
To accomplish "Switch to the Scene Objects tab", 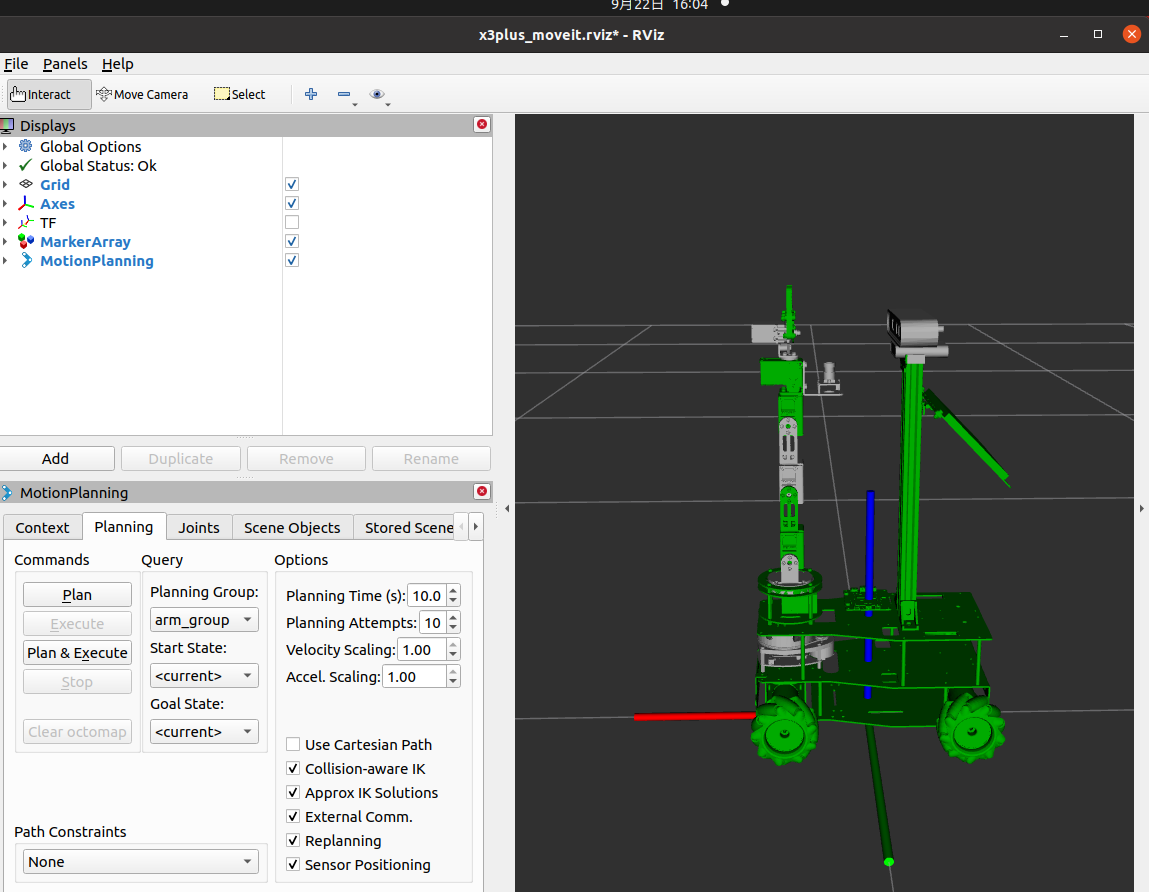I will [x=292, y=528].
